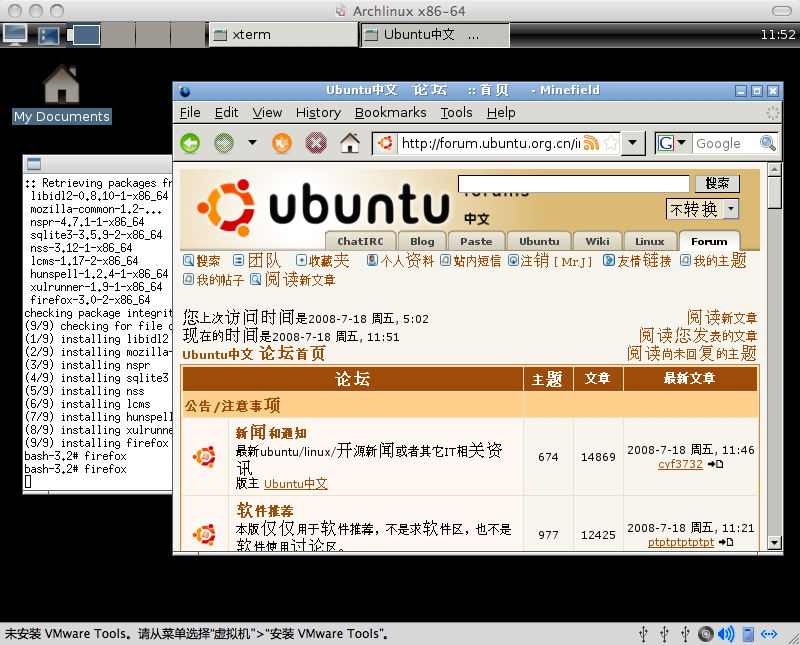The height and width of the screenshot is (645, 800).
Task: Click the 阅读您发表的文章 link
Action: tap(698, 335)
